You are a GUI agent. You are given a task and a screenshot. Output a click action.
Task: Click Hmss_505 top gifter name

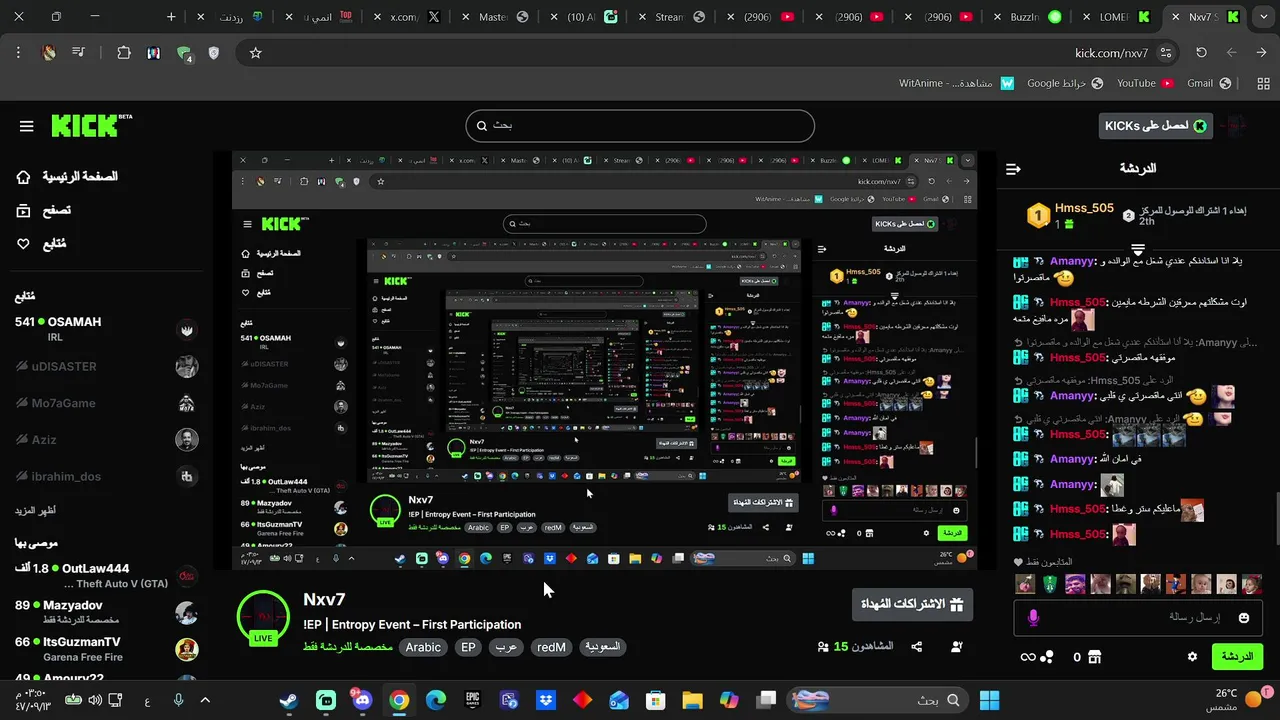[1084, 208]
